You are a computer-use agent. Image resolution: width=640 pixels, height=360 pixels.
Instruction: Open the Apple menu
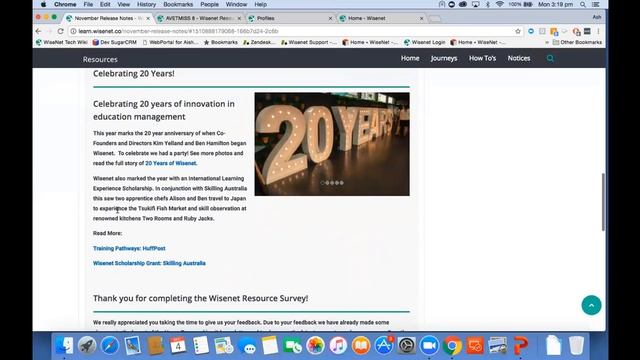[43, 4]
